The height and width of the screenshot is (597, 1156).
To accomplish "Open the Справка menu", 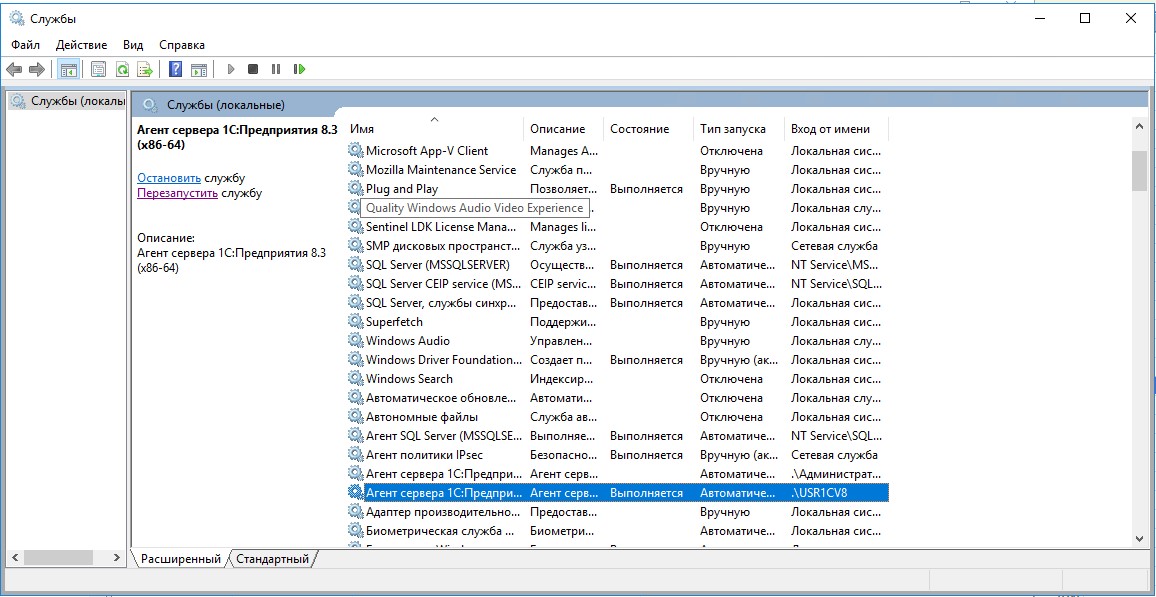I will [x=182, y=45].
